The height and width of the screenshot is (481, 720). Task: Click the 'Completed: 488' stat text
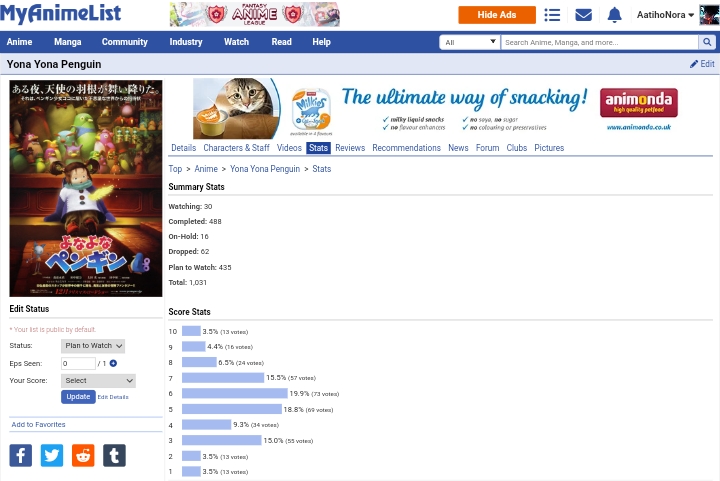point(195,221)
